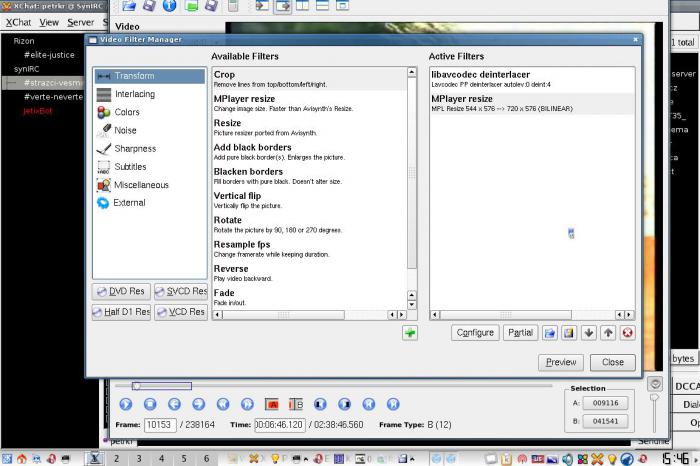Open the XChat menu in XChat
This screenshot has height=466, width=700.
pos(19,22)
